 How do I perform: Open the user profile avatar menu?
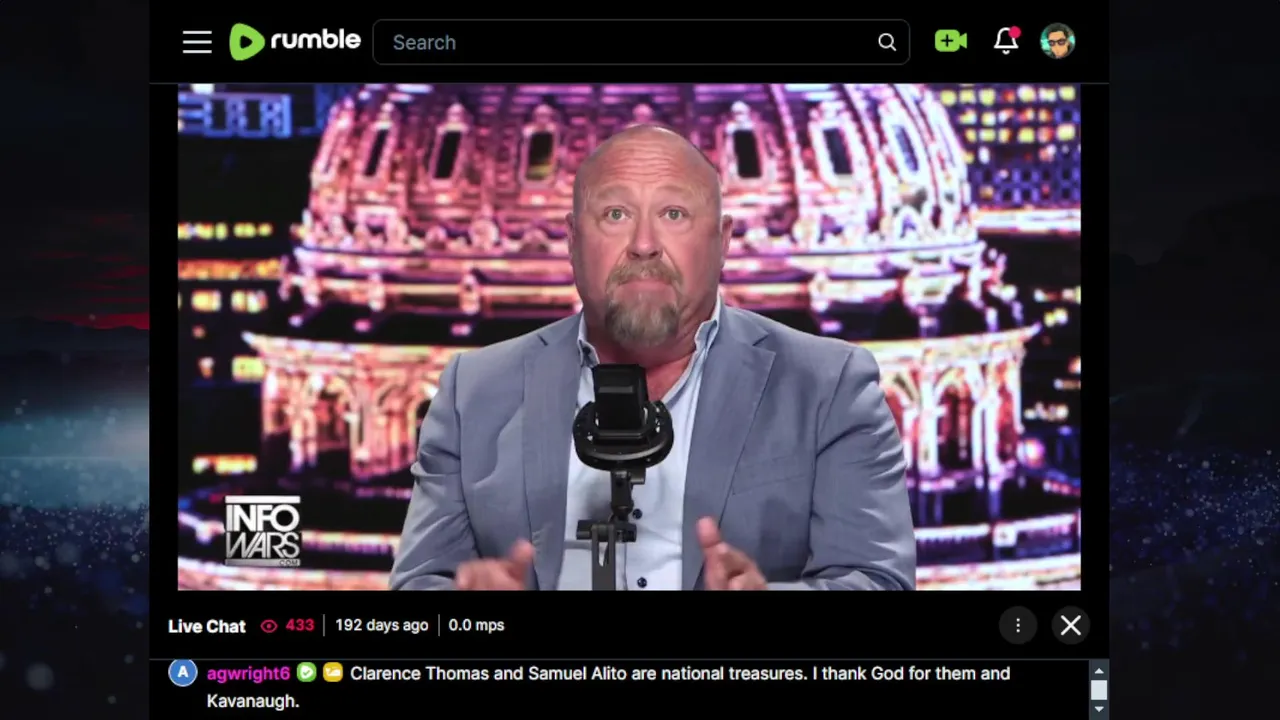tap(1057, 41)
